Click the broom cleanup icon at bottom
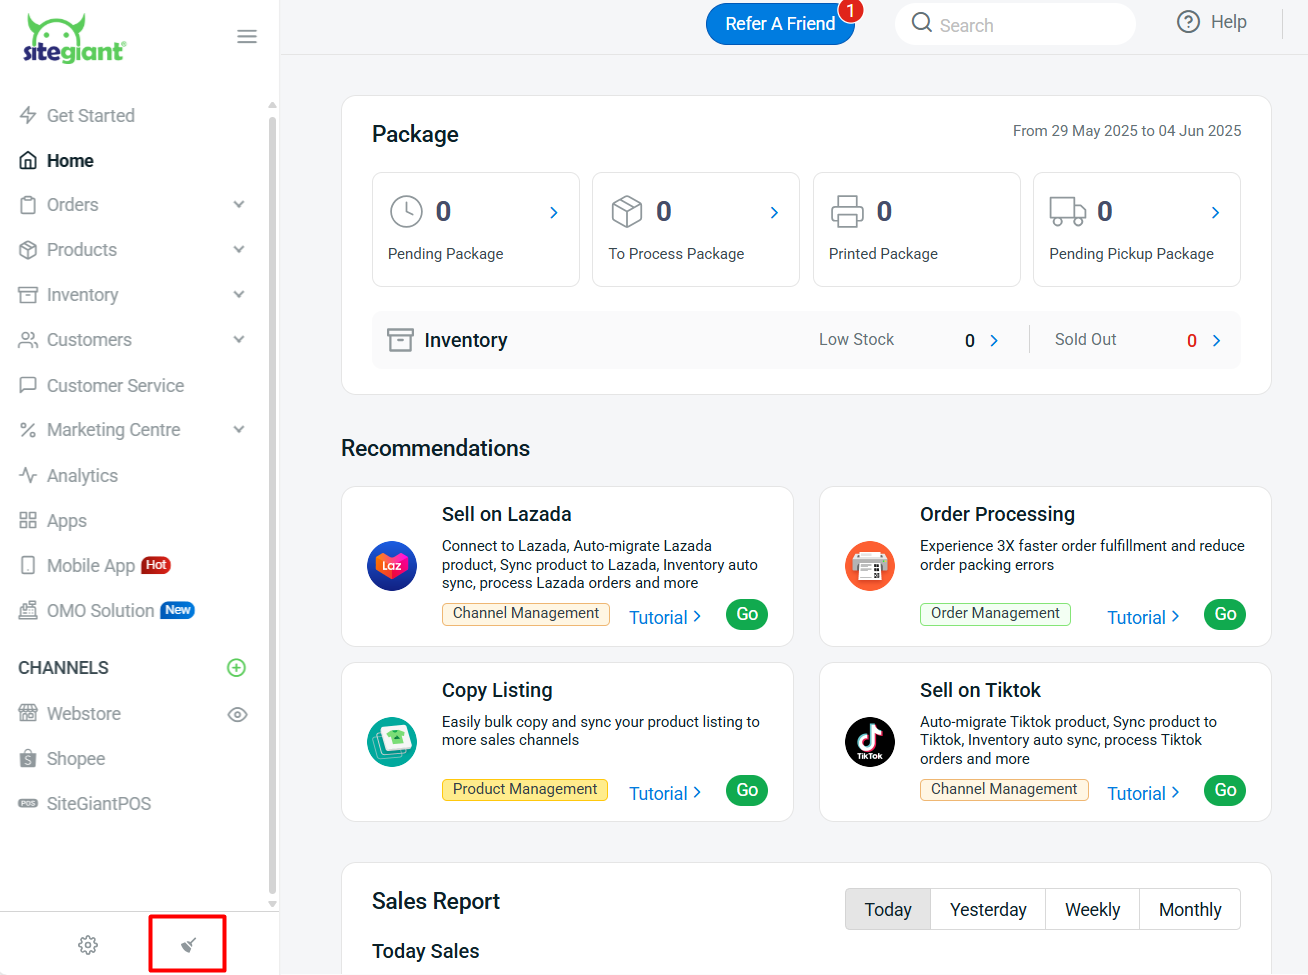This screenshot has width=1308, height=975. tap(187, 944)
